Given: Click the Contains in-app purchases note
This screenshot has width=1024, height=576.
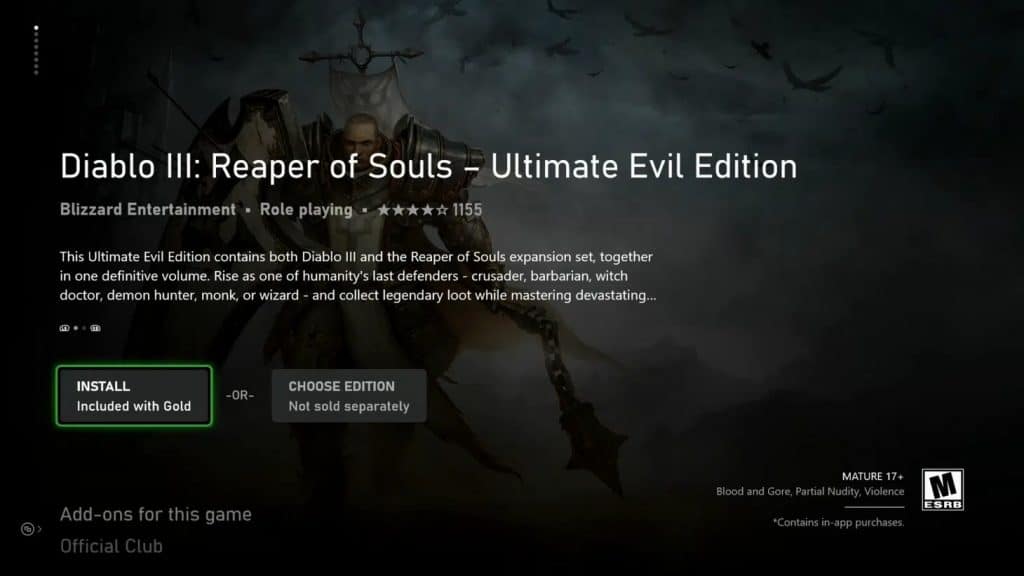Looking at the screenshot, I should [x=838, y=522].
